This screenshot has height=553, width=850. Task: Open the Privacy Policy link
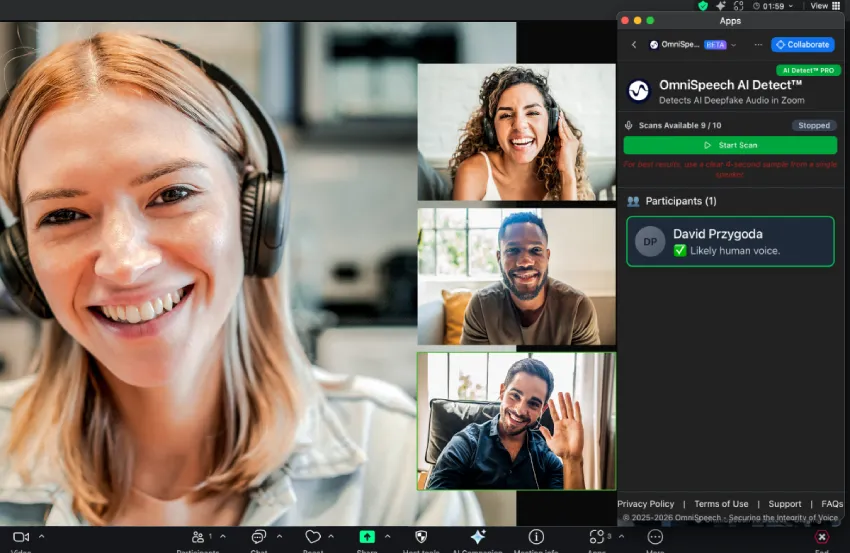pos(646,504)
